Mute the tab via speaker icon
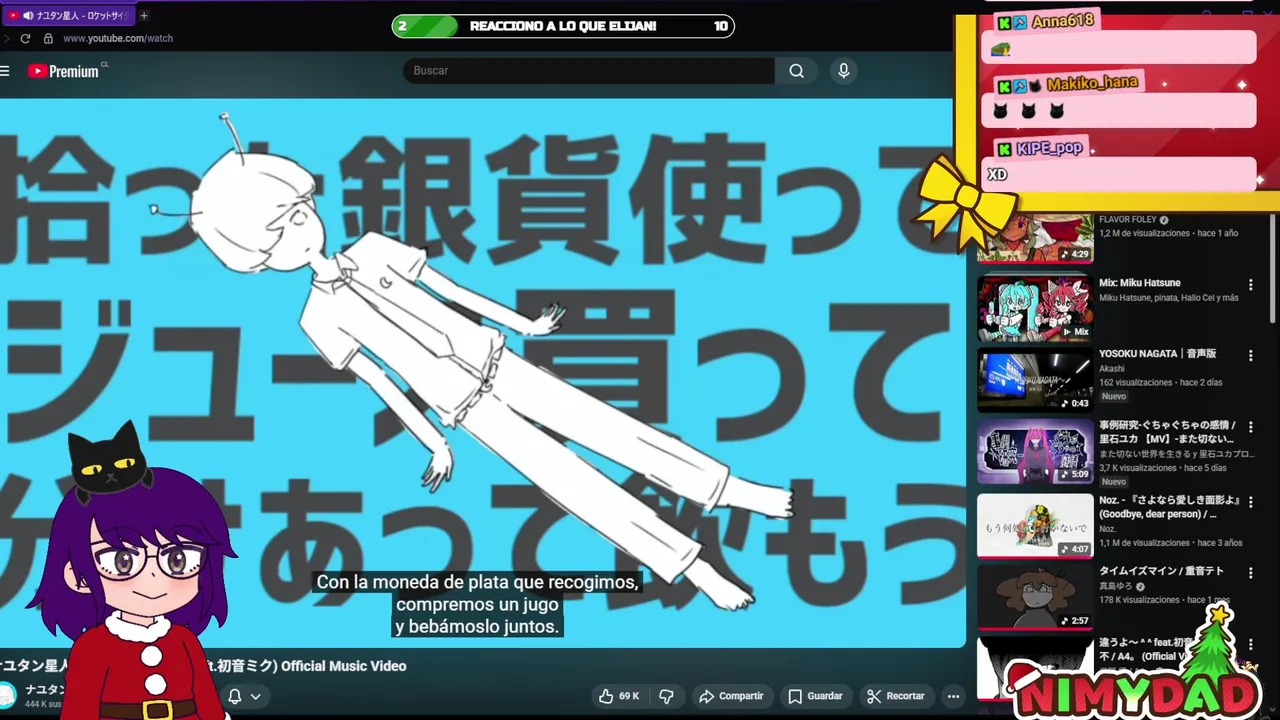This screenshot has width=1280, height=720. tap(28, 16)
